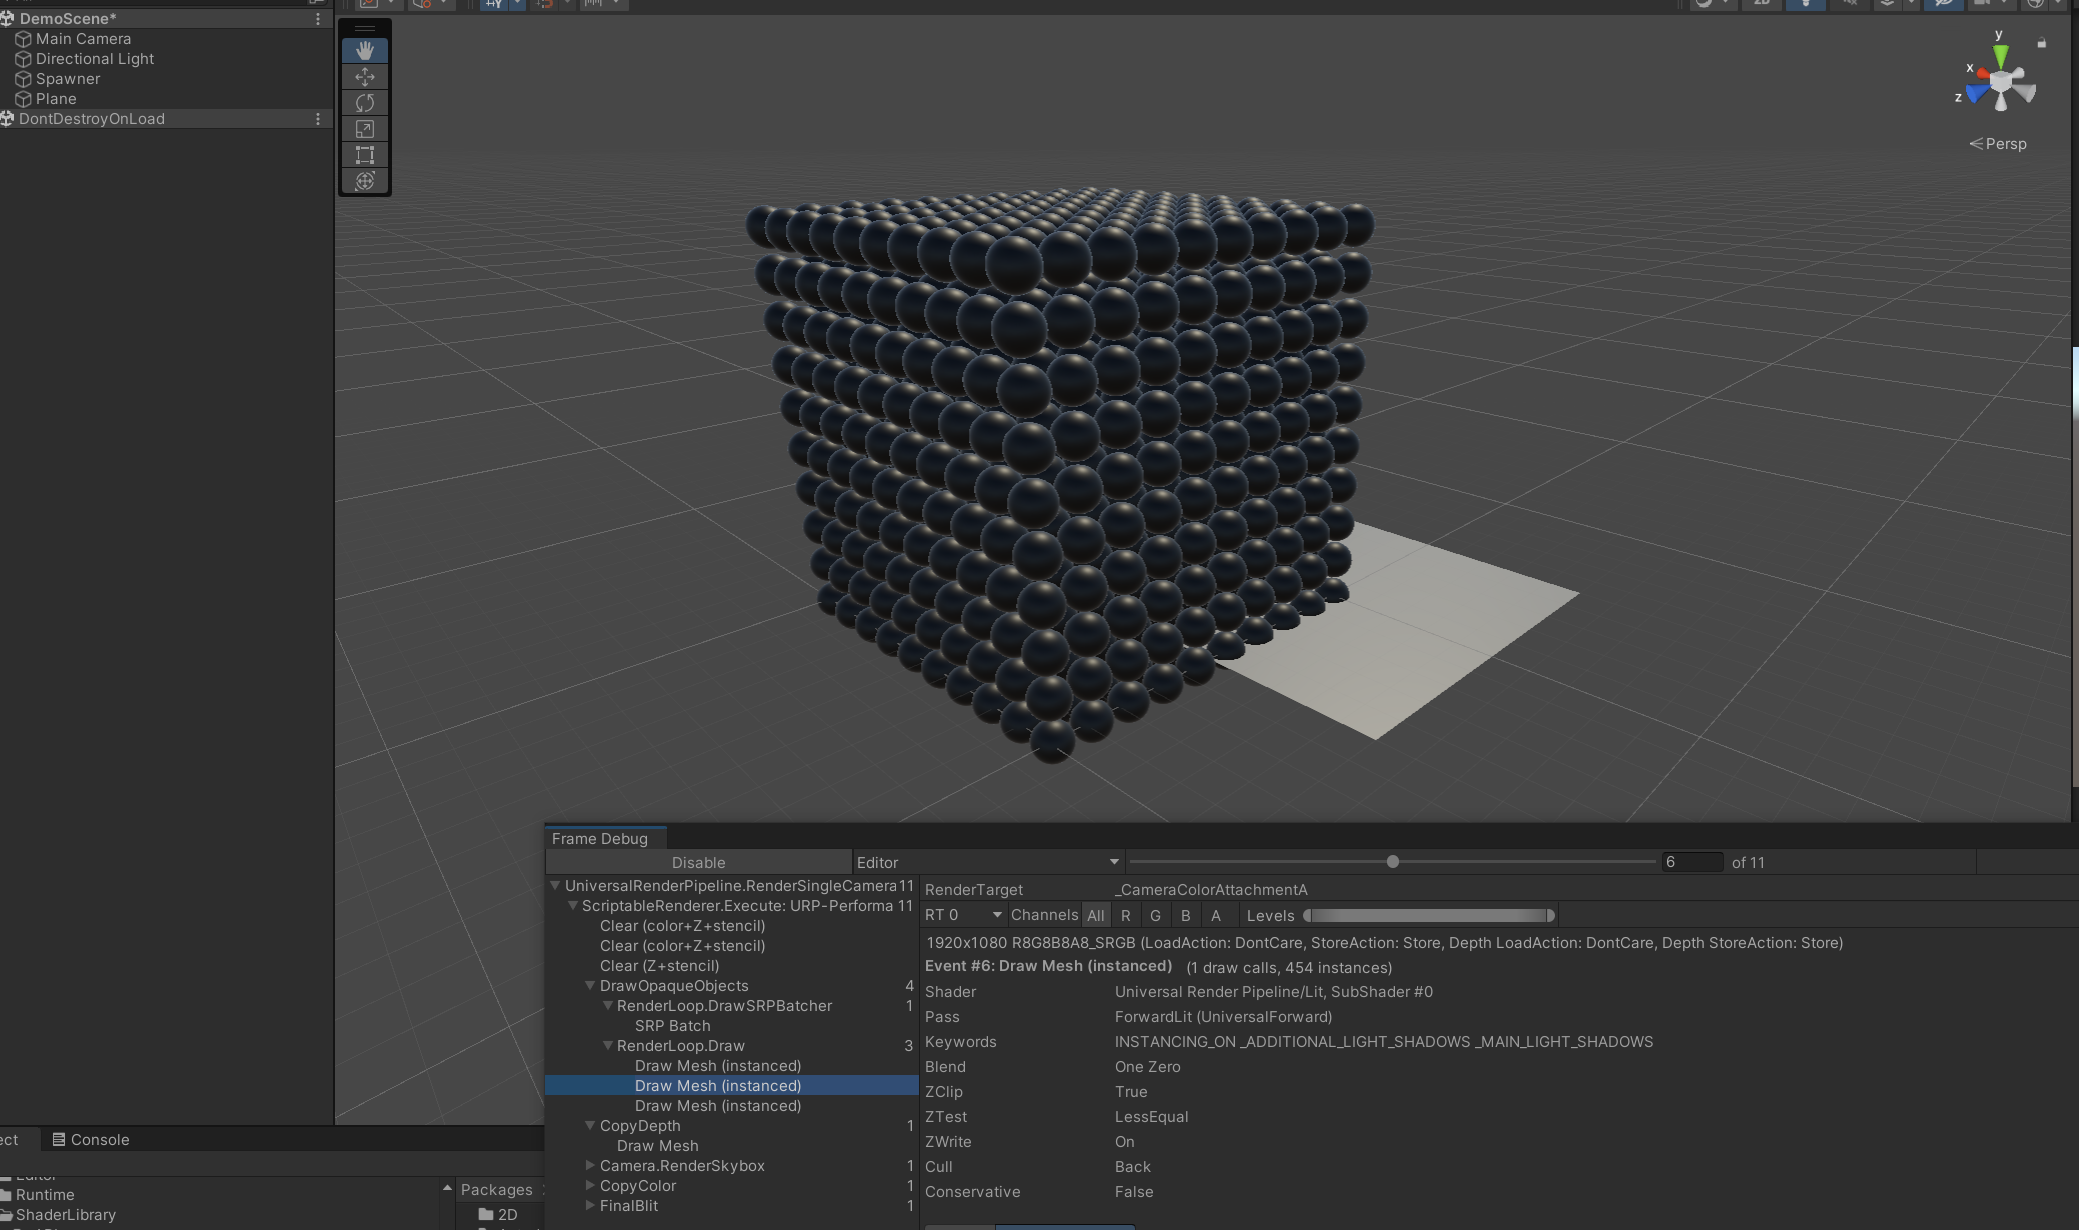The image size is (2079, 1230).
Task: Toggle scene audio mute in the toolbar
Action: pyautogui.click(x=1849, y=4)
